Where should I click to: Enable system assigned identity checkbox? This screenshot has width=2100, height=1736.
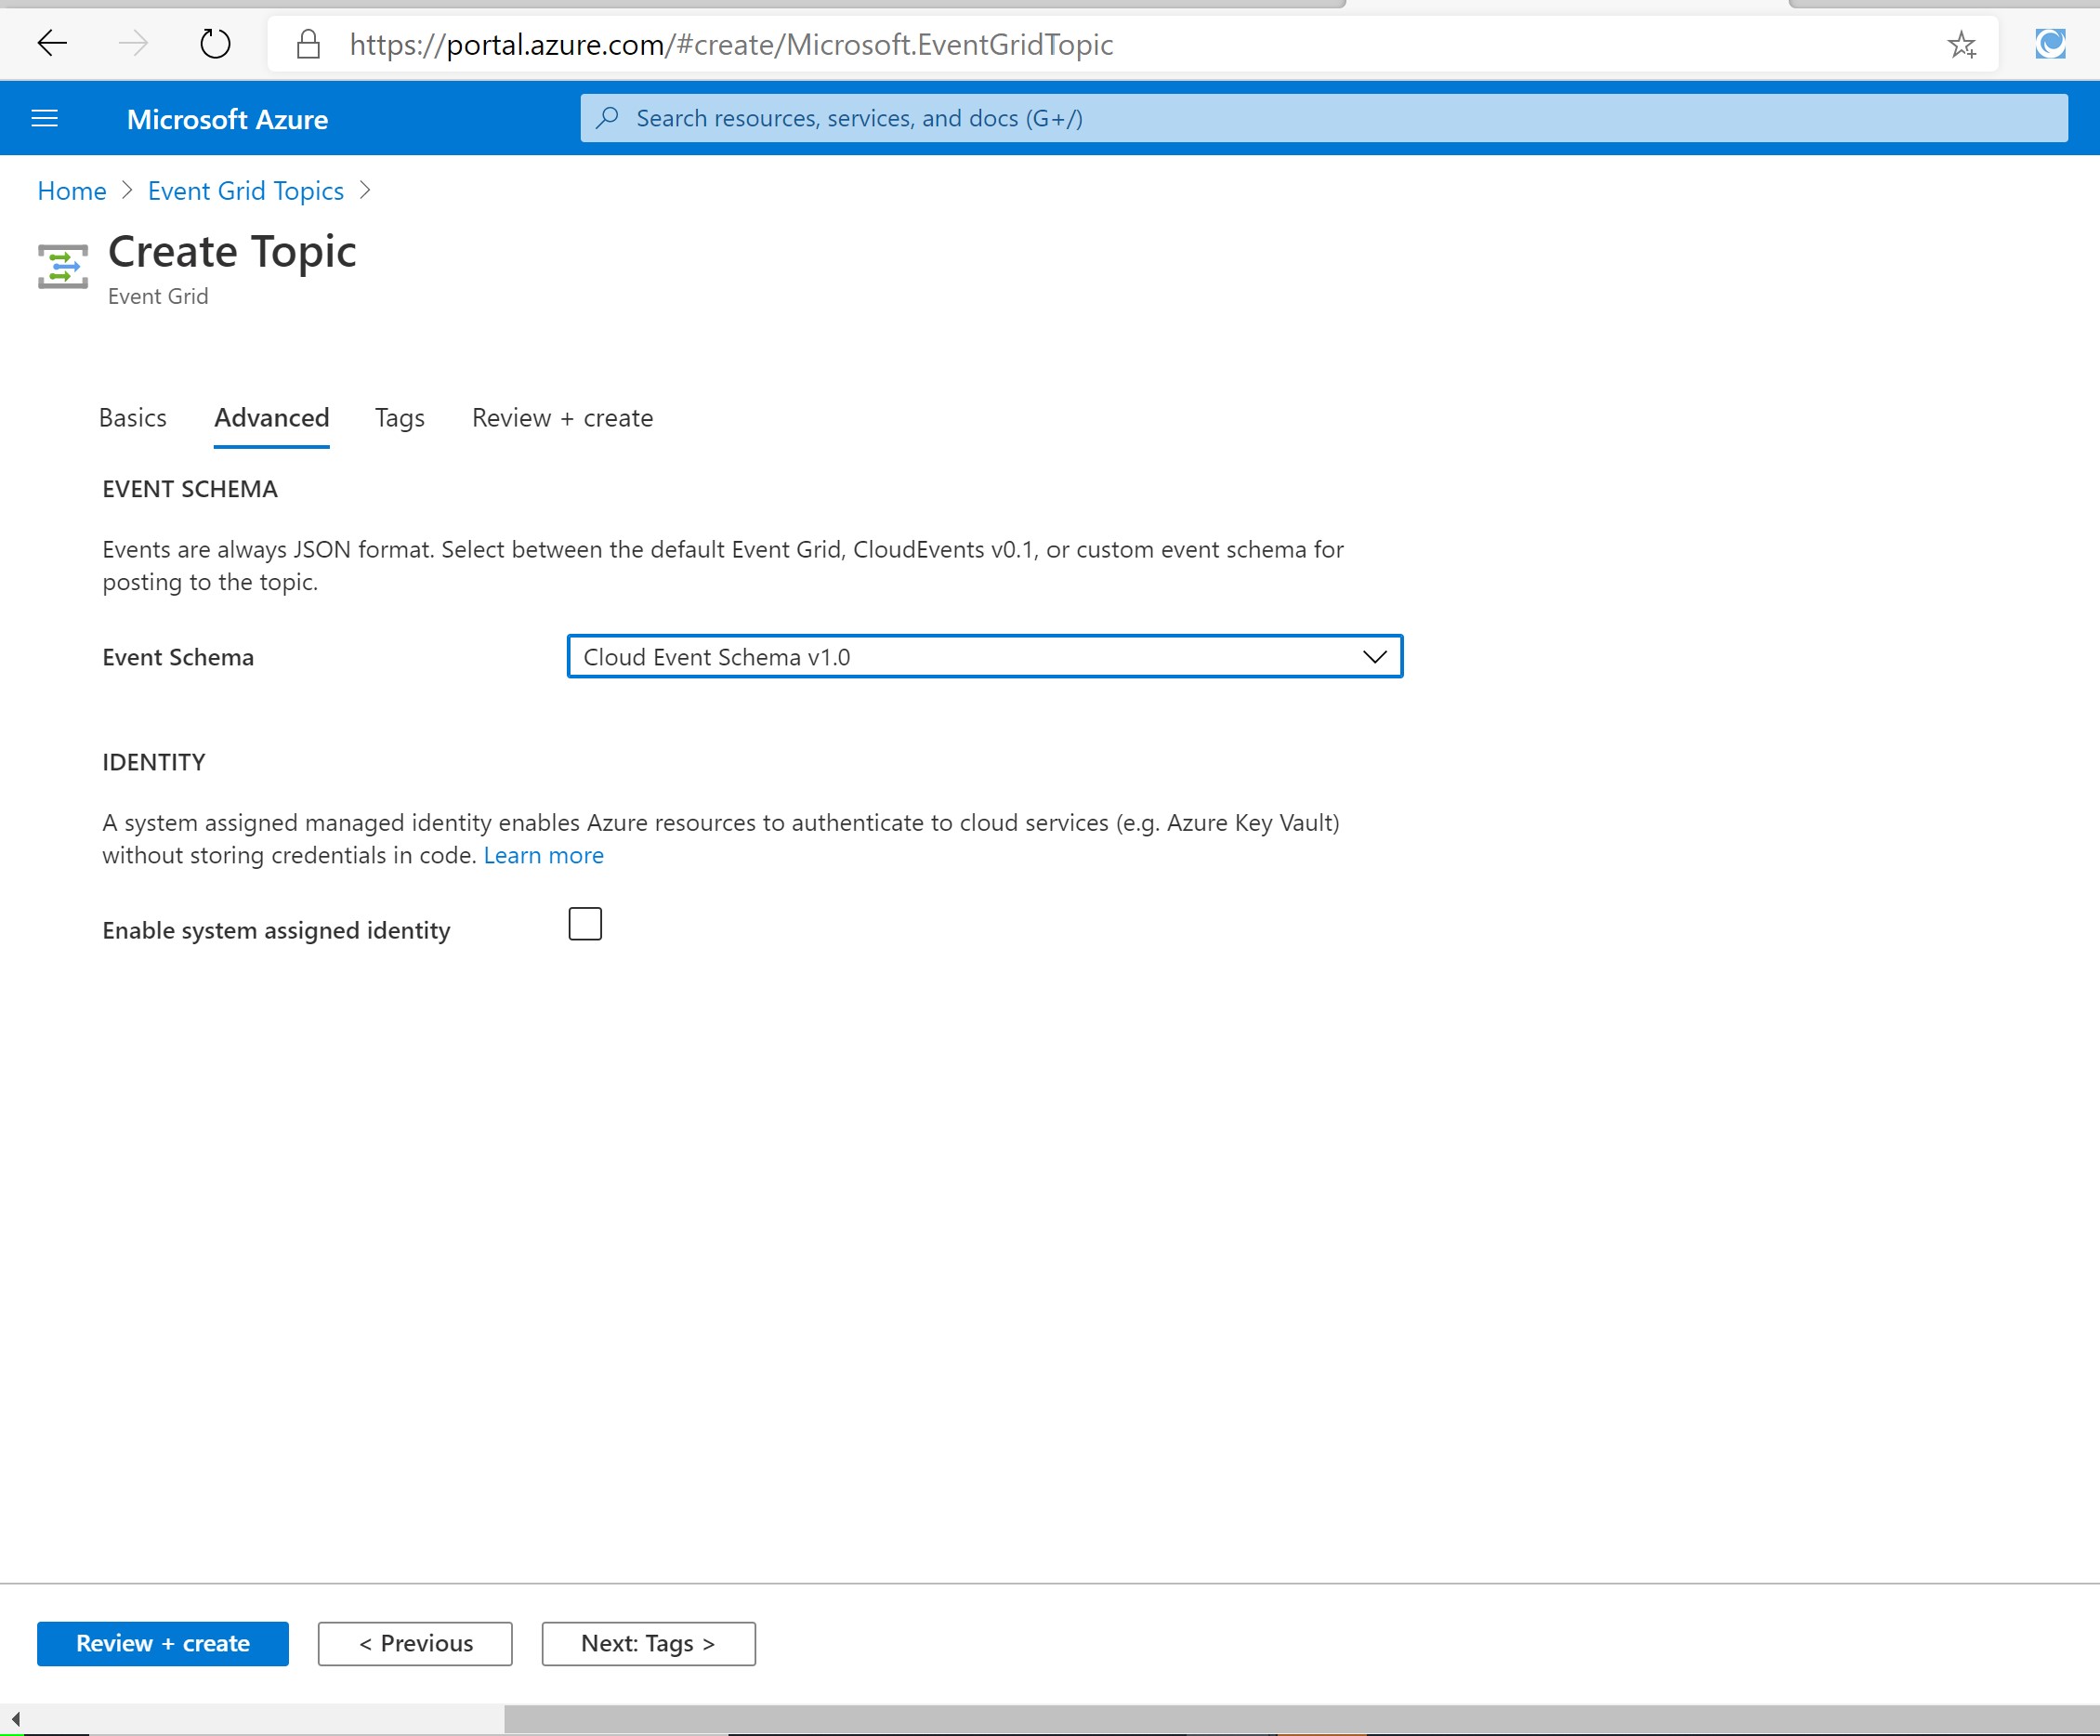[x=585, y=924]
